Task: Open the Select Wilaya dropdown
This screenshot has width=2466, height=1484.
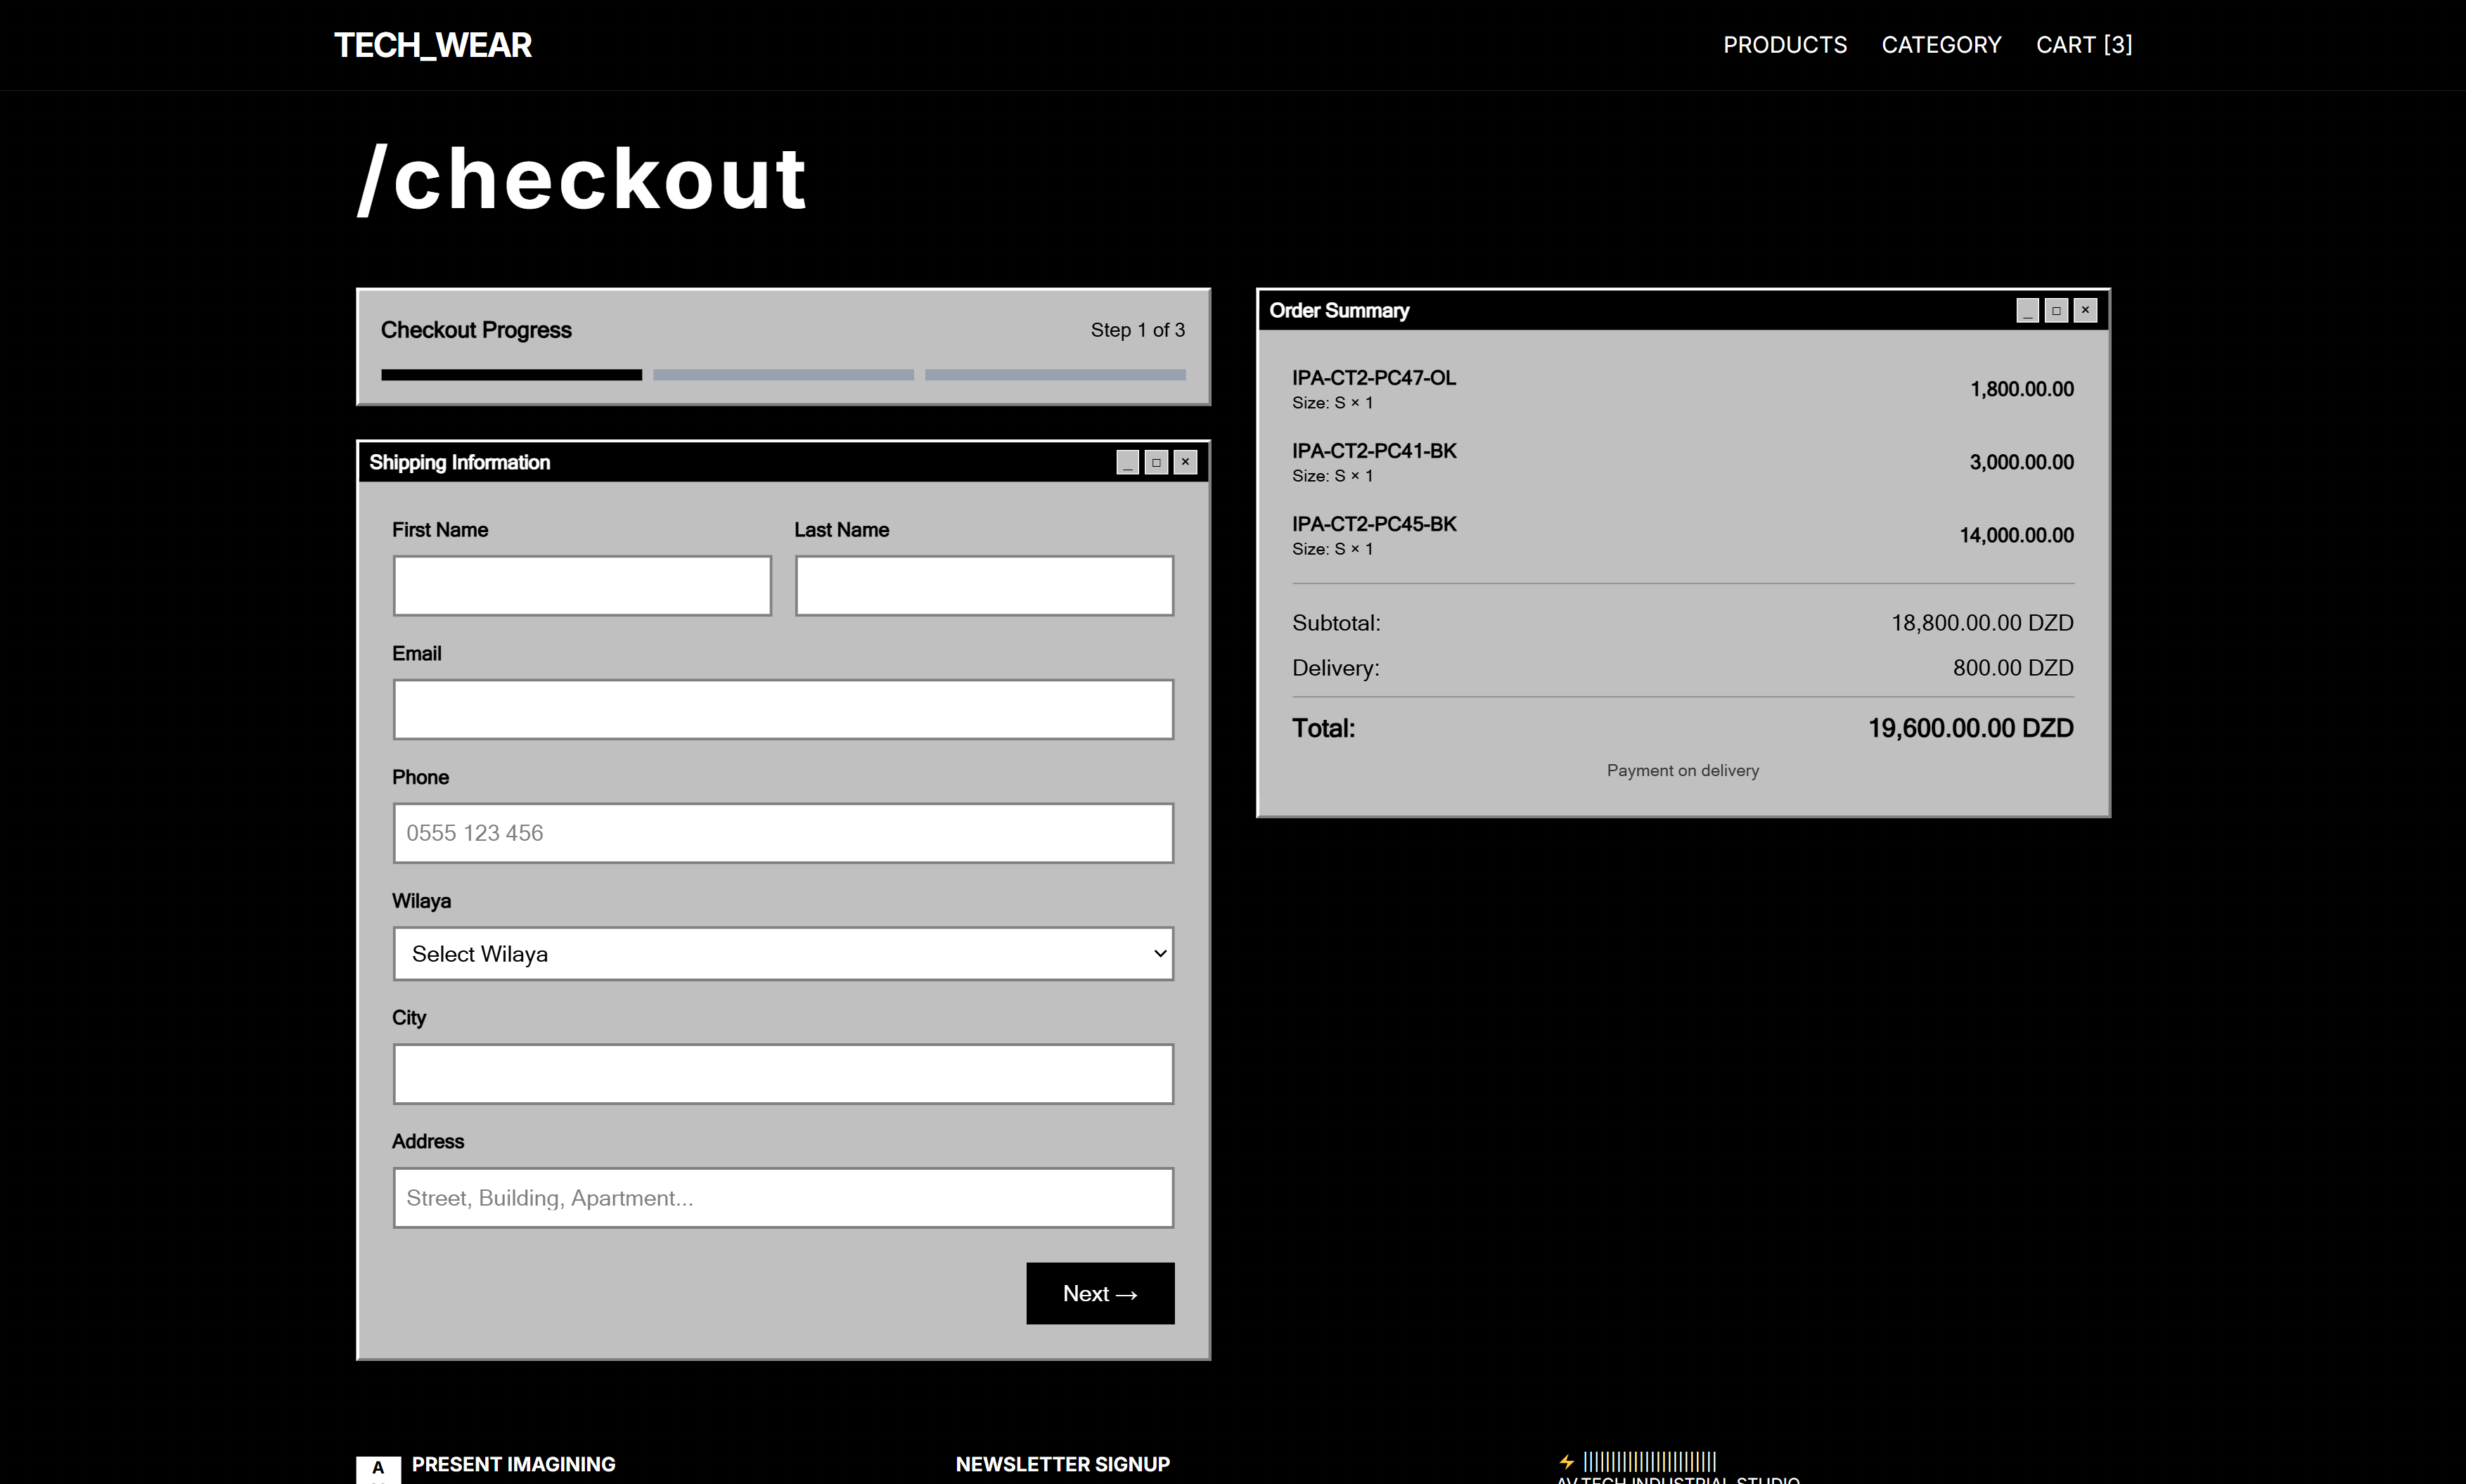Action: click(783, 954)
